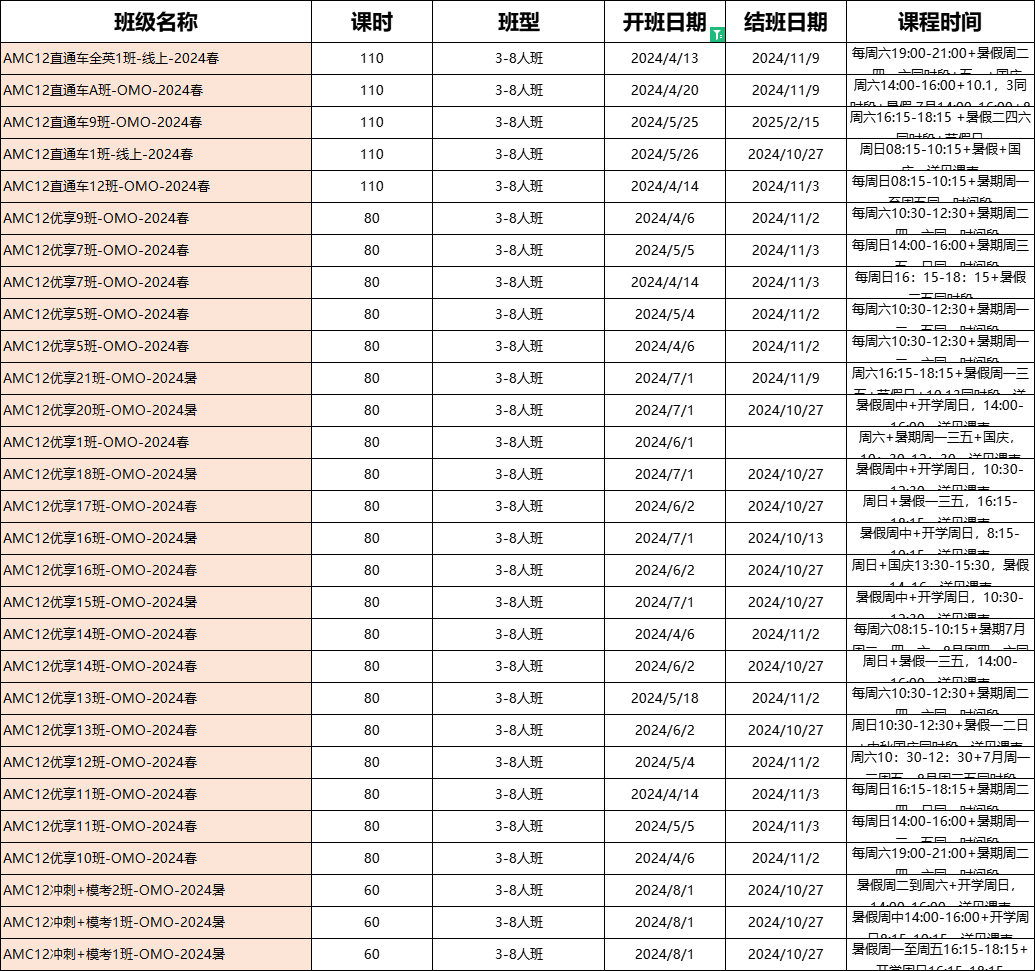The width and height of the screenshot is (1035, 971).
Task: Click schedule cell 暑假周中+开学周日，14:00-
Action: tap(940, 411)
